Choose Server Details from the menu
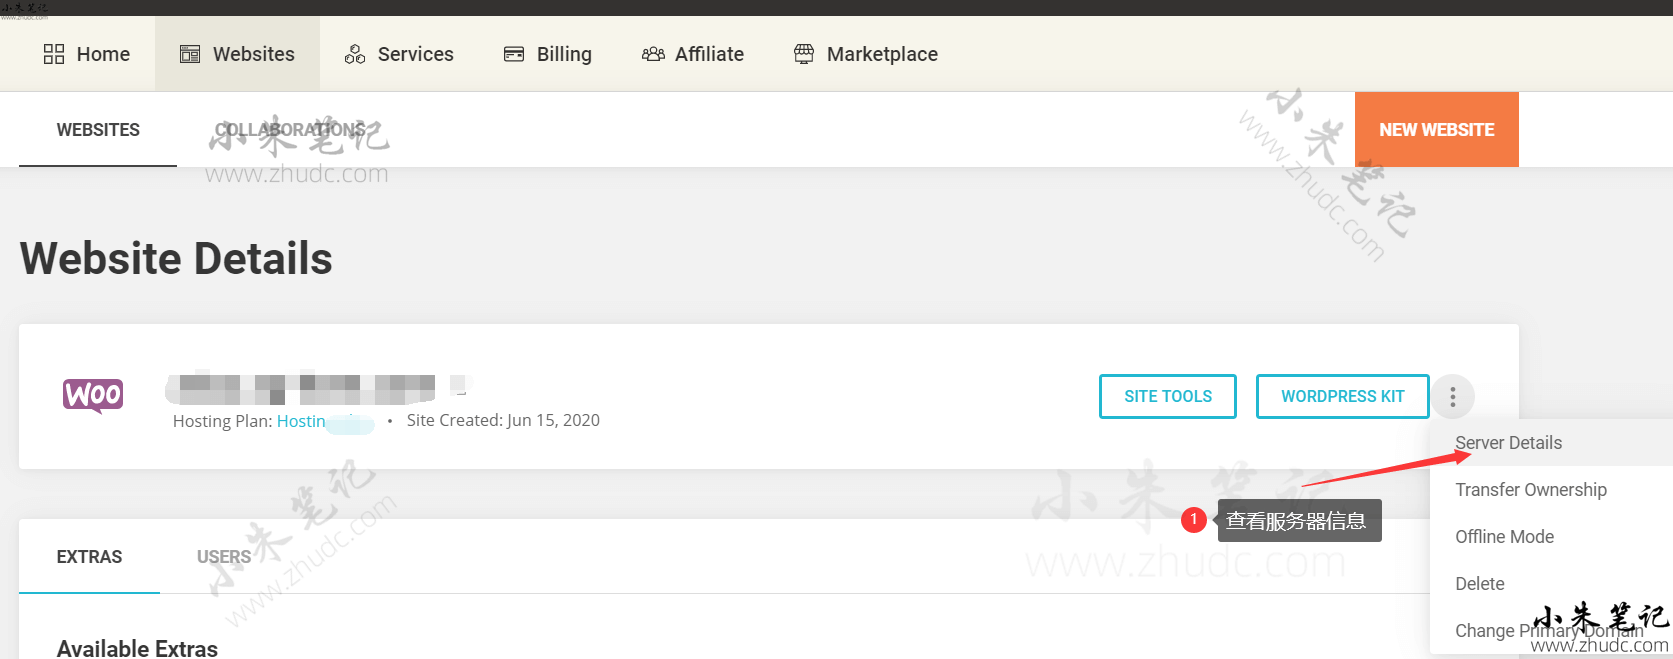Screen dimensions: 1673x659 1508,443
